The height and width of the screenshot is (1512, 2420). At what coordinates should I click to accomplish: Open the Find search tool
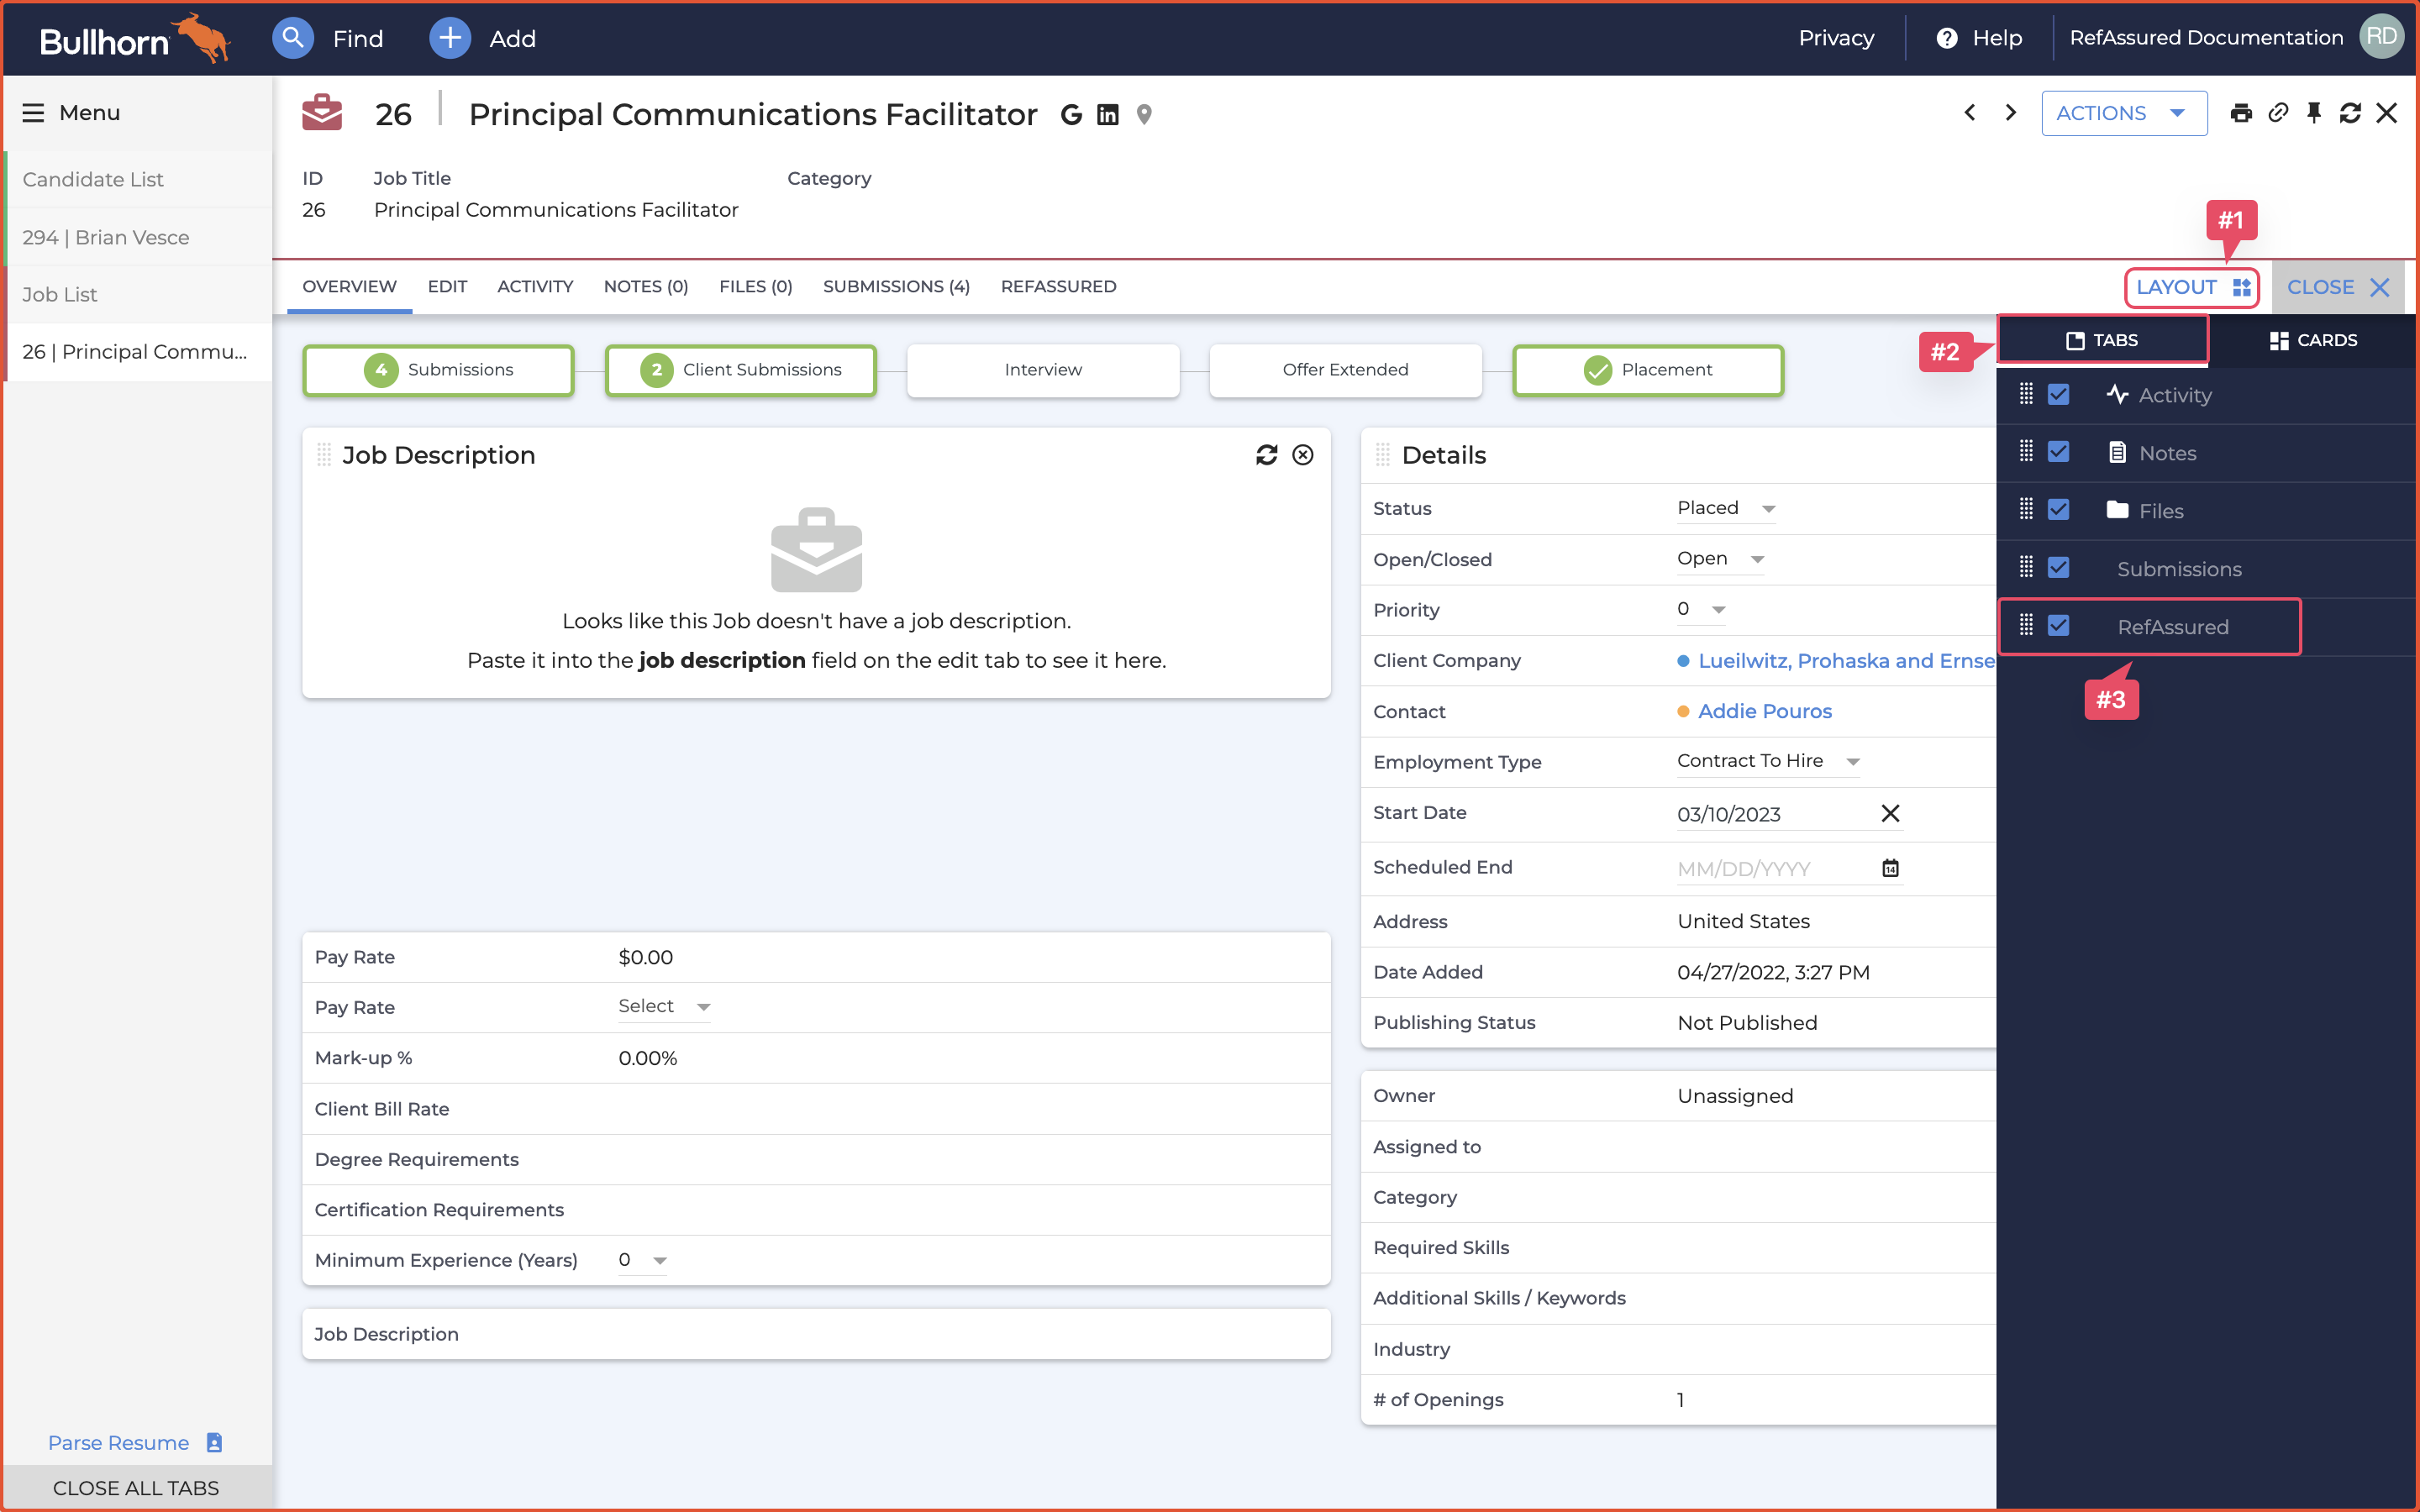(x=293, y=38)
